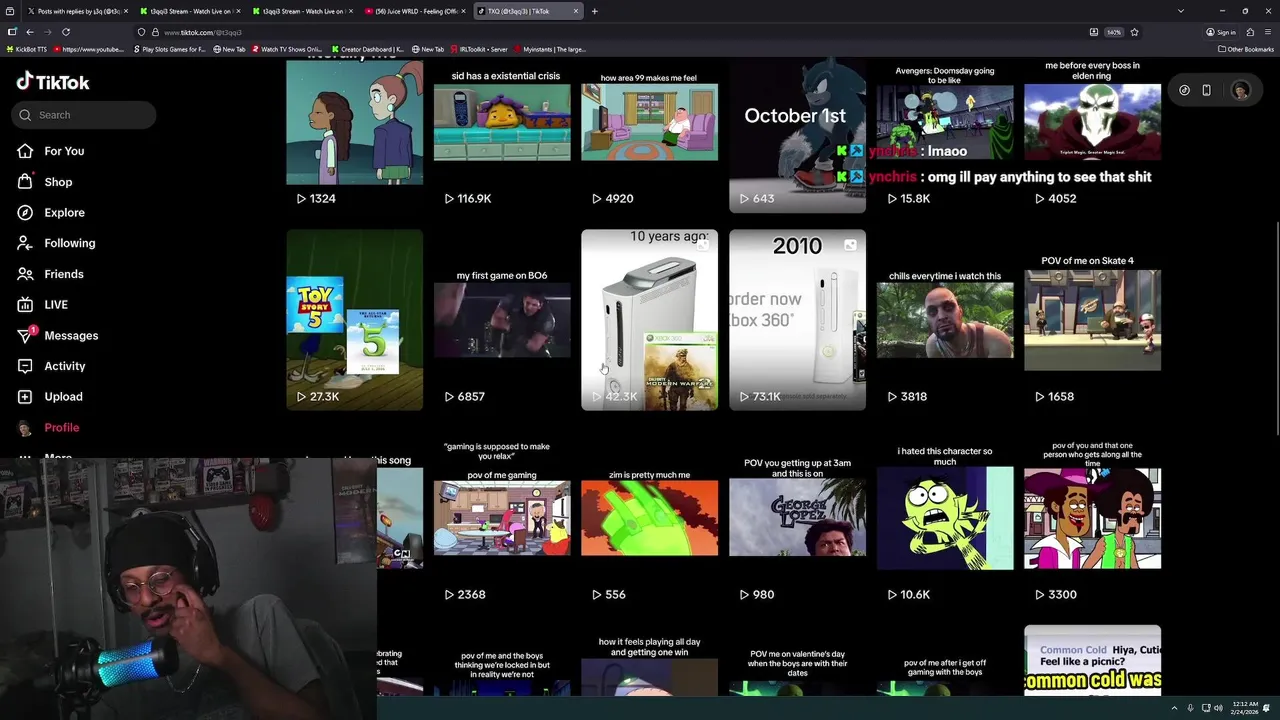1280x720 pixels.
Task: Switch to Posts with replies X tab
Action: (77, 11)
